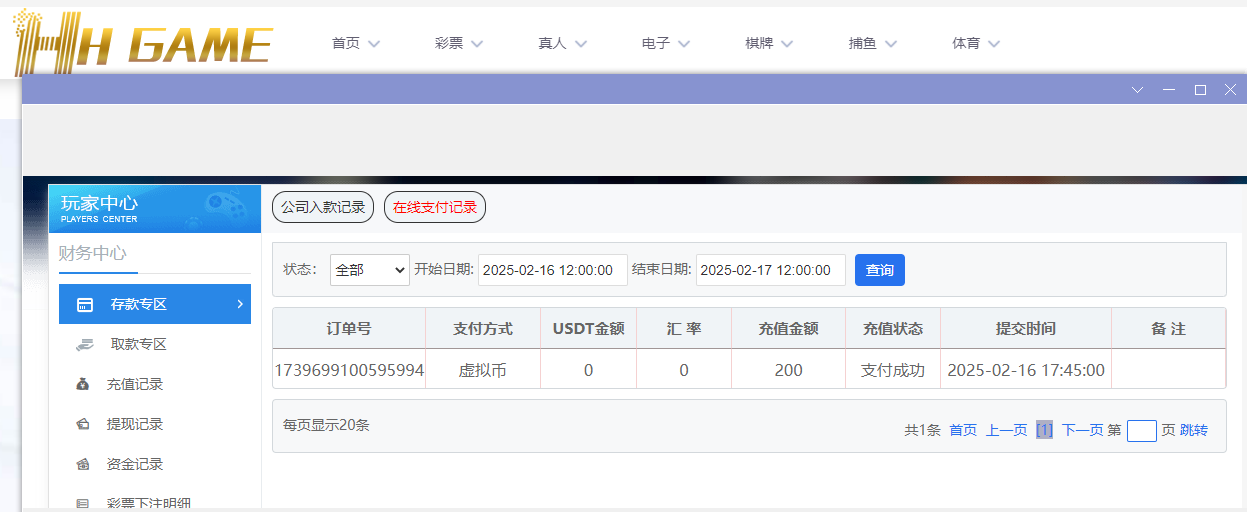
Task: Click the HH GAME logo
Action: [x=142, y=43]
